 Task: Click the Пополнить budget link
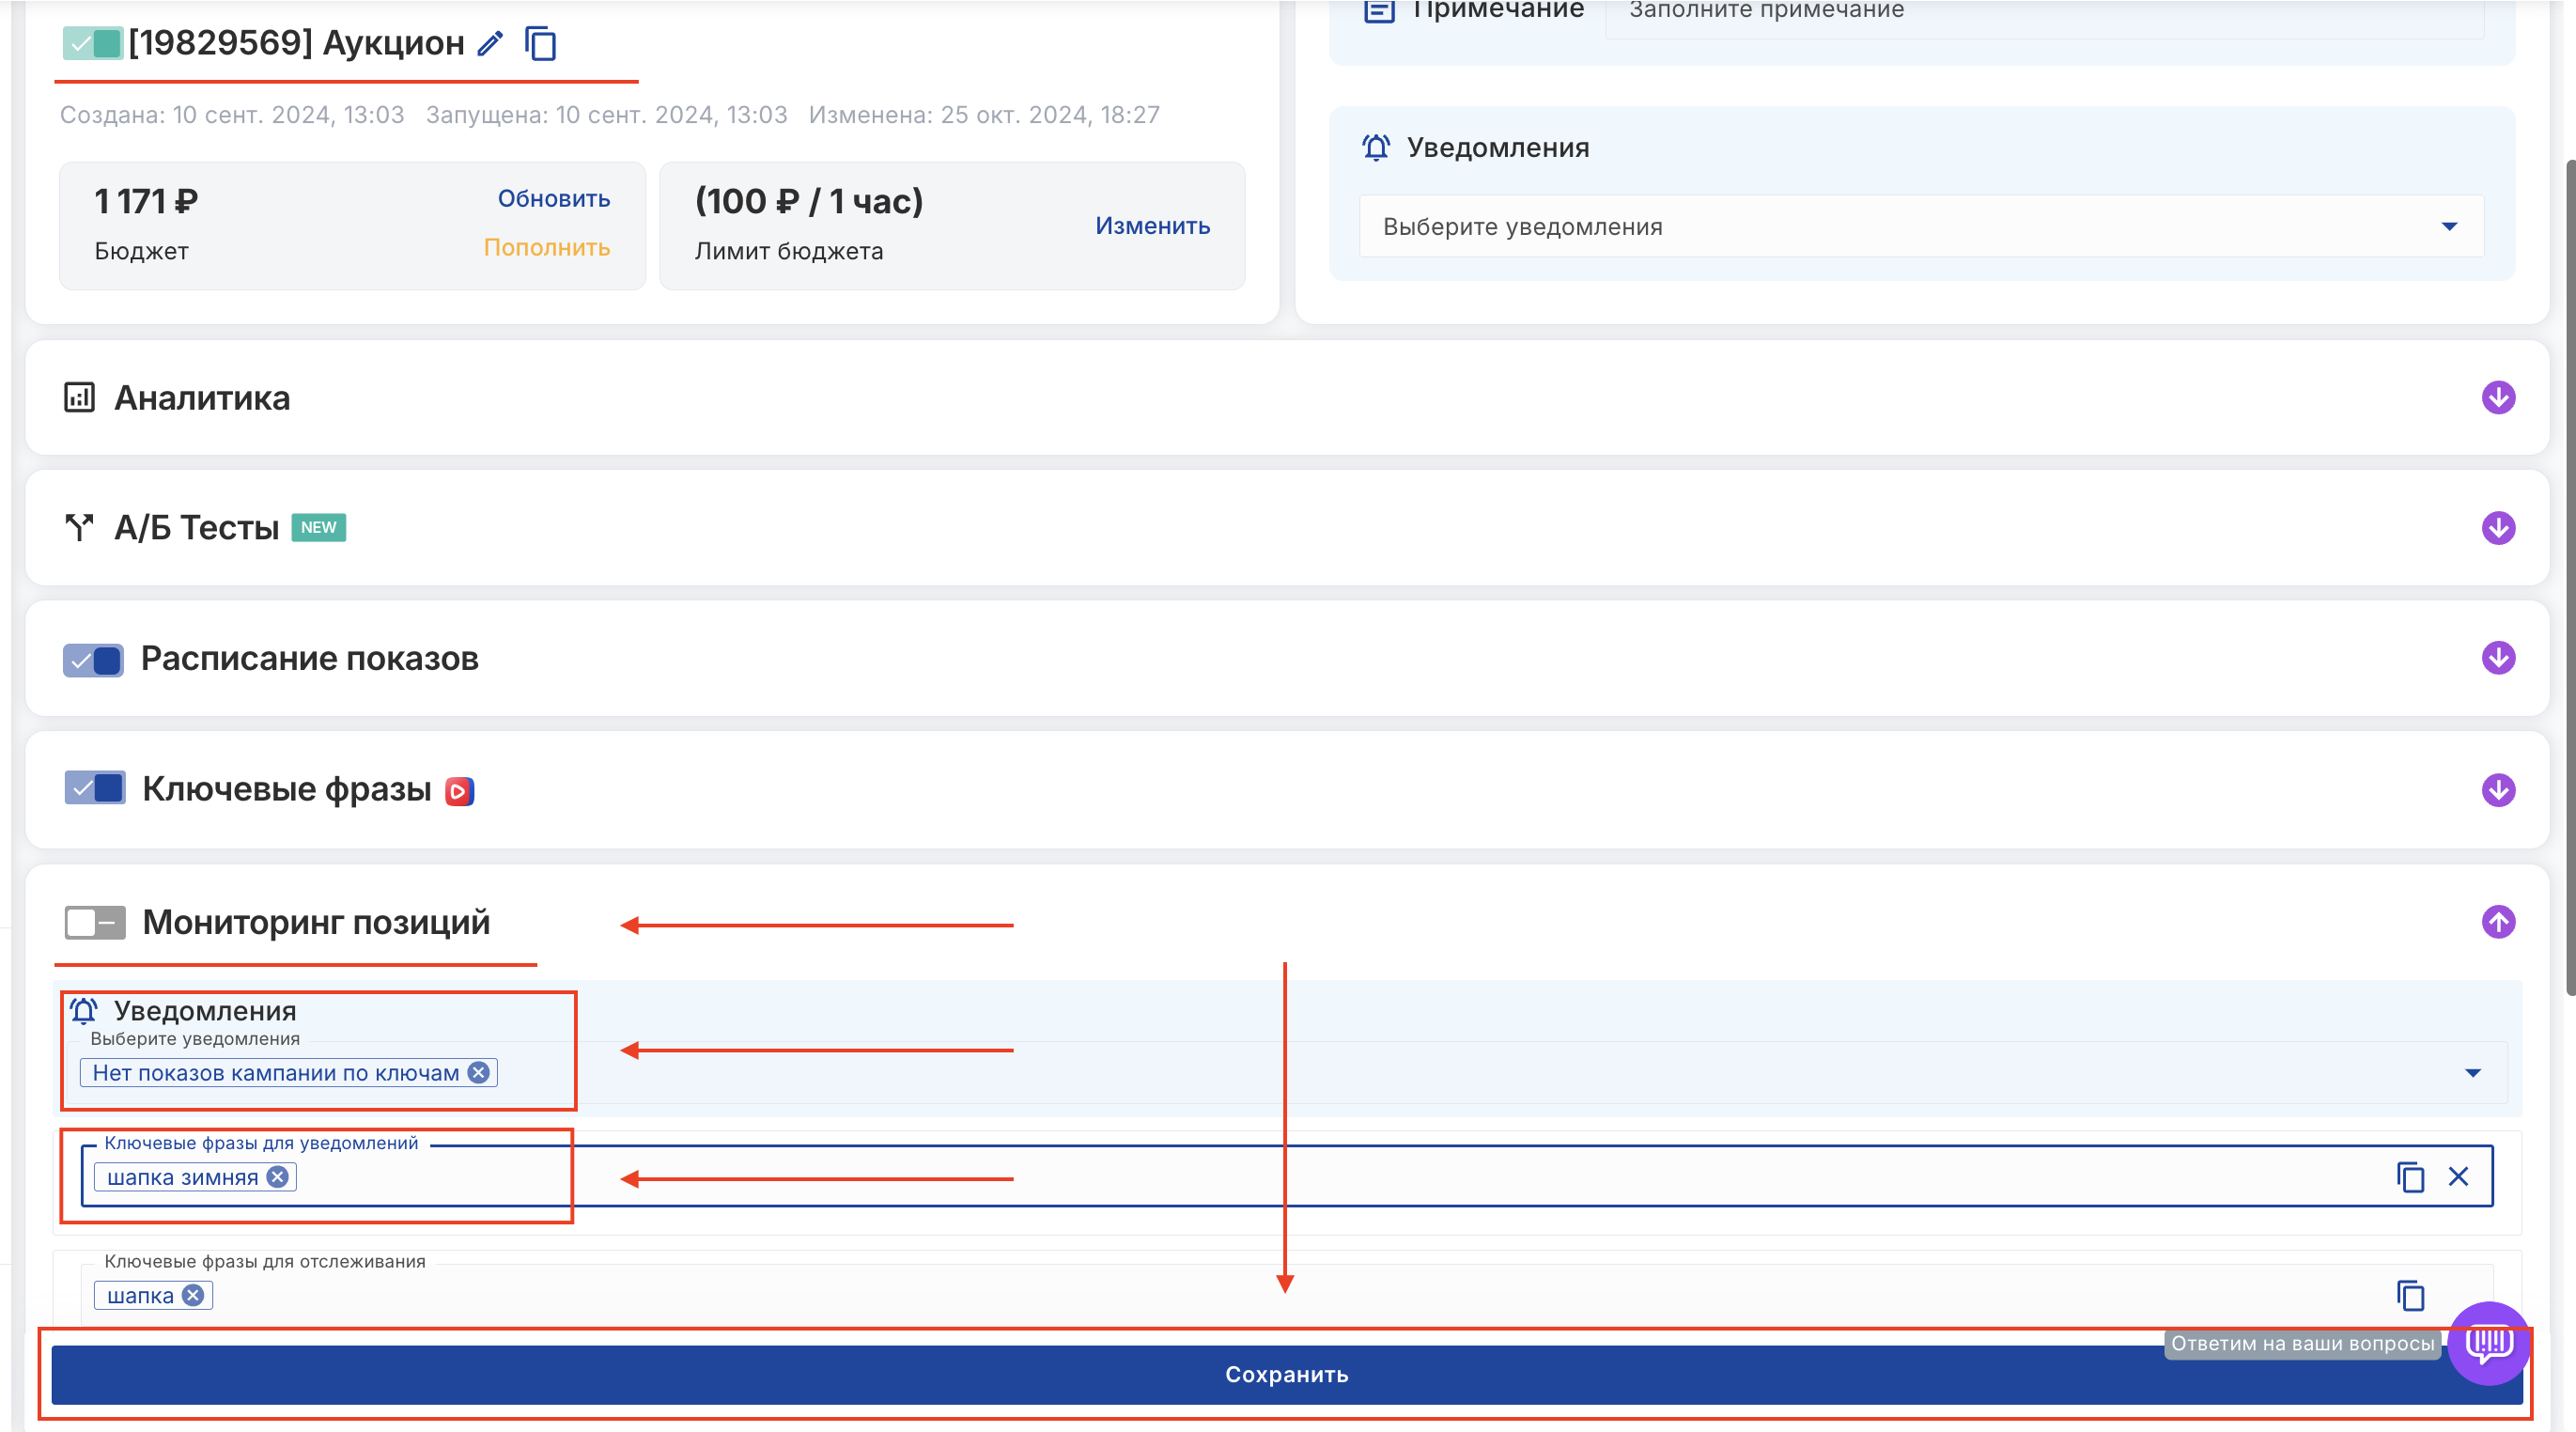(x=546, y=247)
